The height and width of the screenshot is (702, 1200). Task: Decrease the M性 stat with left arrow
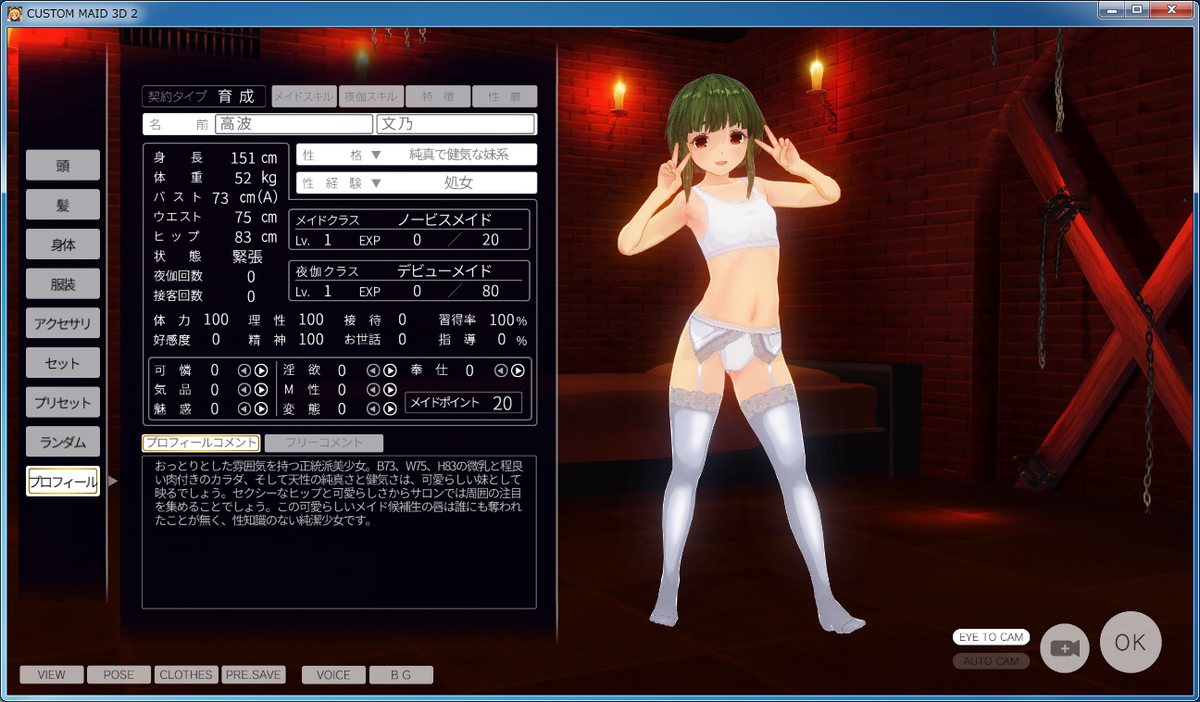tap(373, 389)
